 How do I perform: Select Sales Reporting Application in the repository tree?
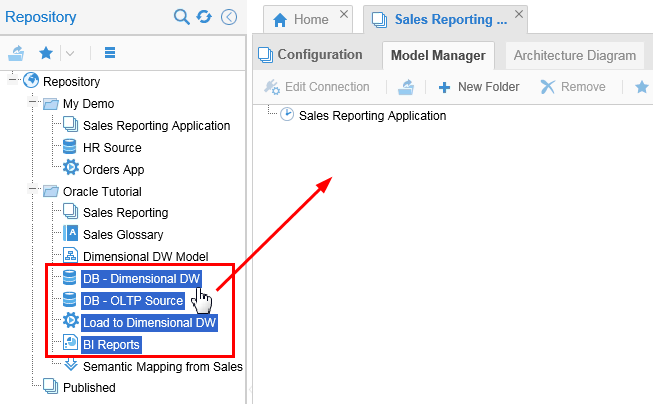[156, 125]
